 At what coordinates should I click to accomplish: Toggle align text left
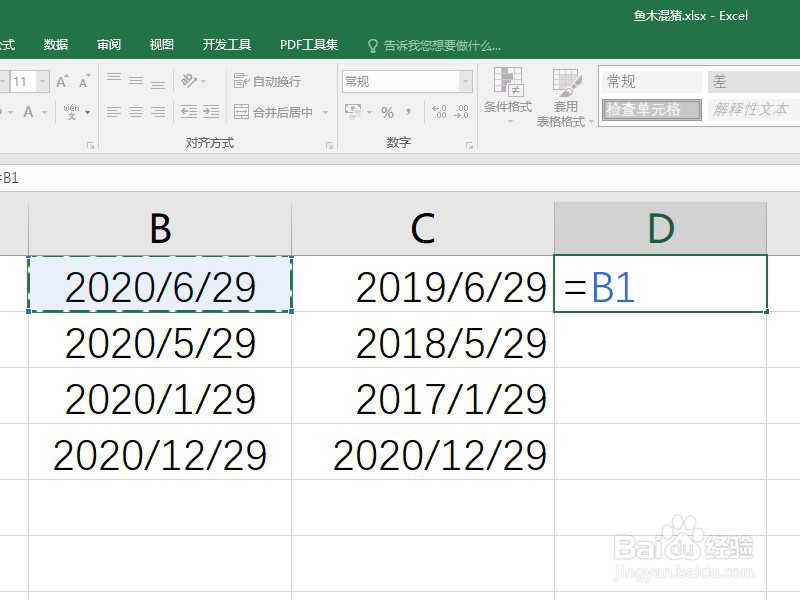(x=114, y=112)
